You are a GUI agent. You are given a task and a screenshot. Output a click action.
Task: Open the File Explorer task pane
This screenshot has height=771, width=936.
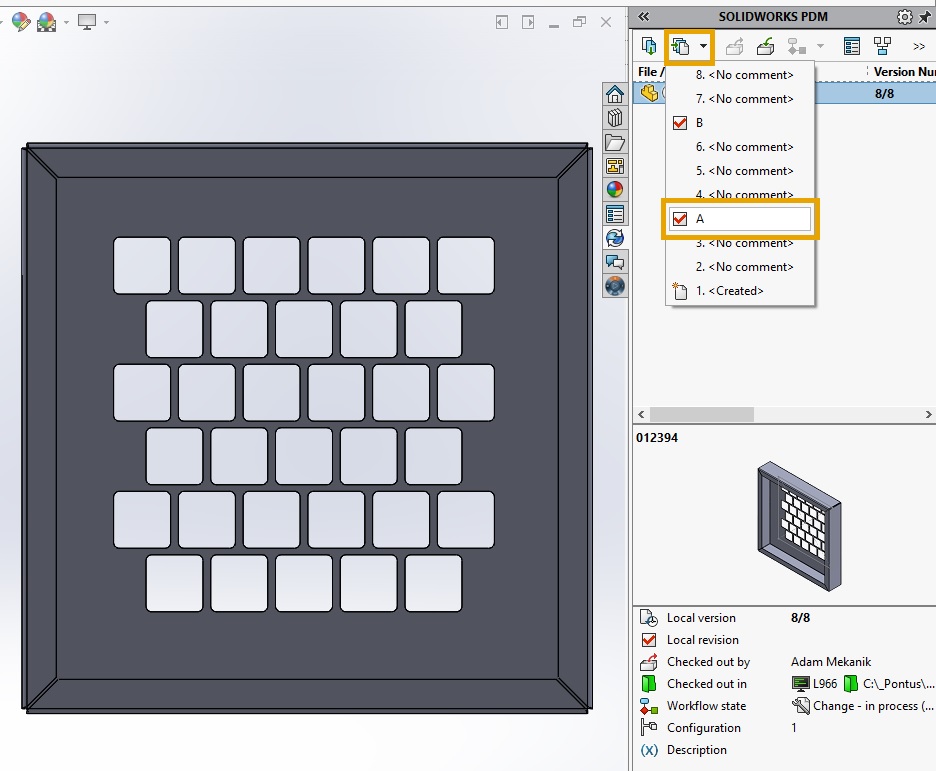click(615, 142)
